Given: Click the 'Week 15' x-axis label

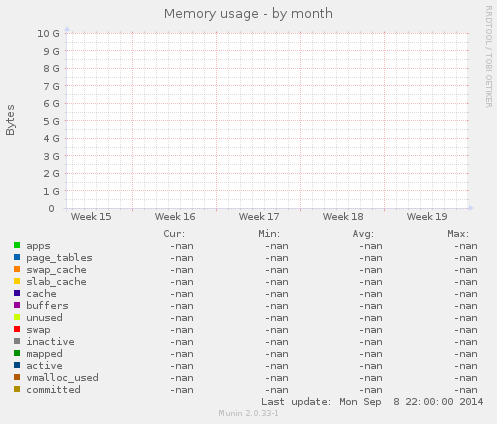Looking at the screenshot, I should 91,217.
